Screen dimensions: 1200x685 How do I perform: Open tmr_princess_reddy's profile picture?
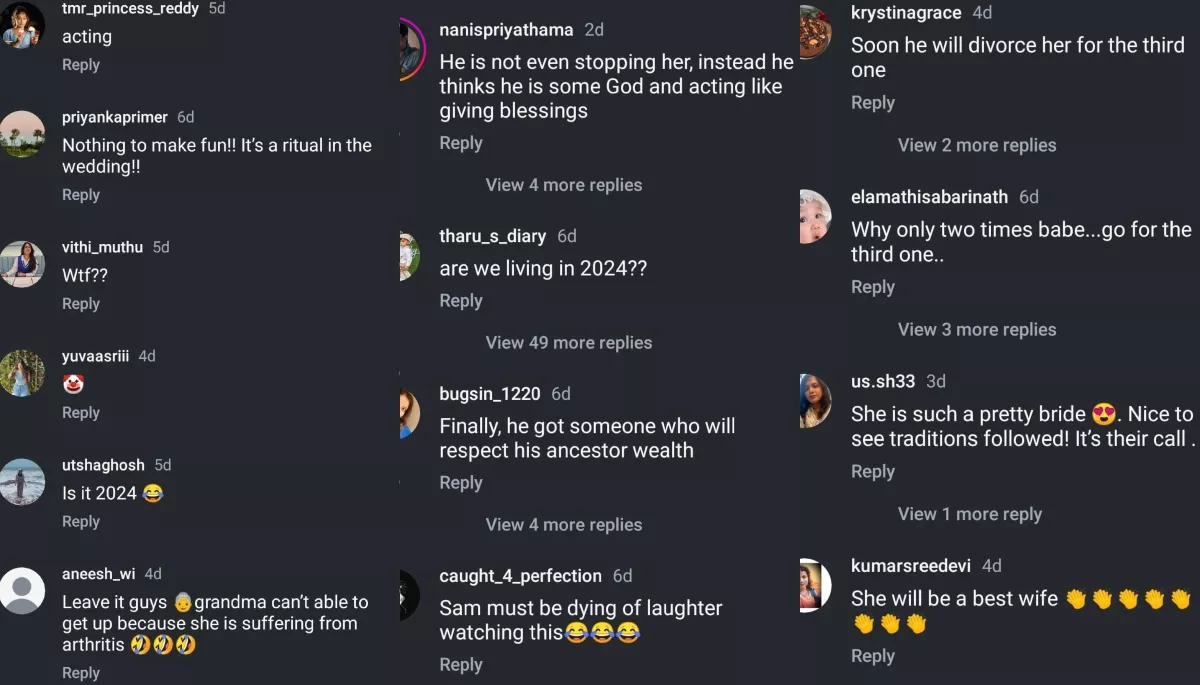(22, 26)
